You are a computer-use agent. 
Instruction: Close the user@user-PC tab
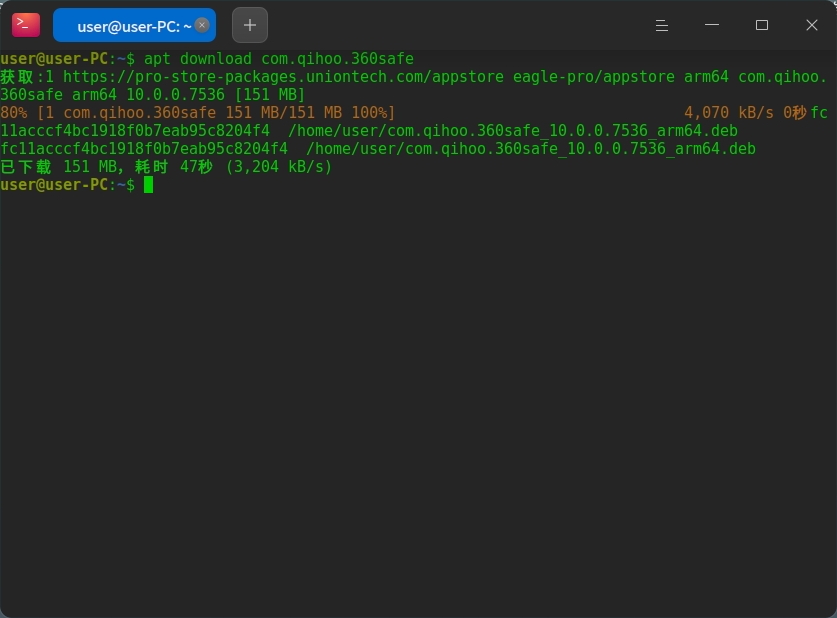202,25
